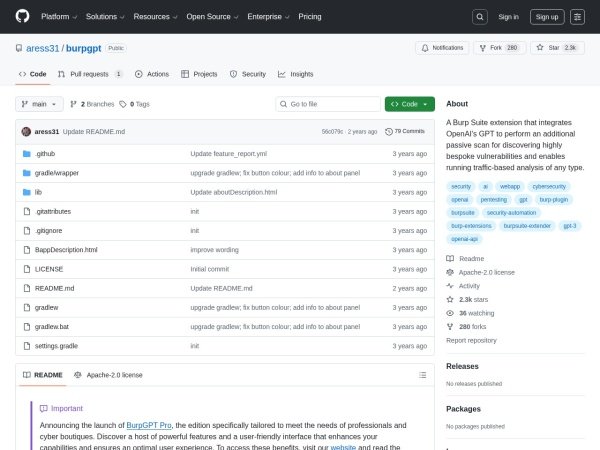Image resolution: width=600 pixels, height=450 pixels.
Task: Go to the GitHub homepage logo
Action: point(23,16)
